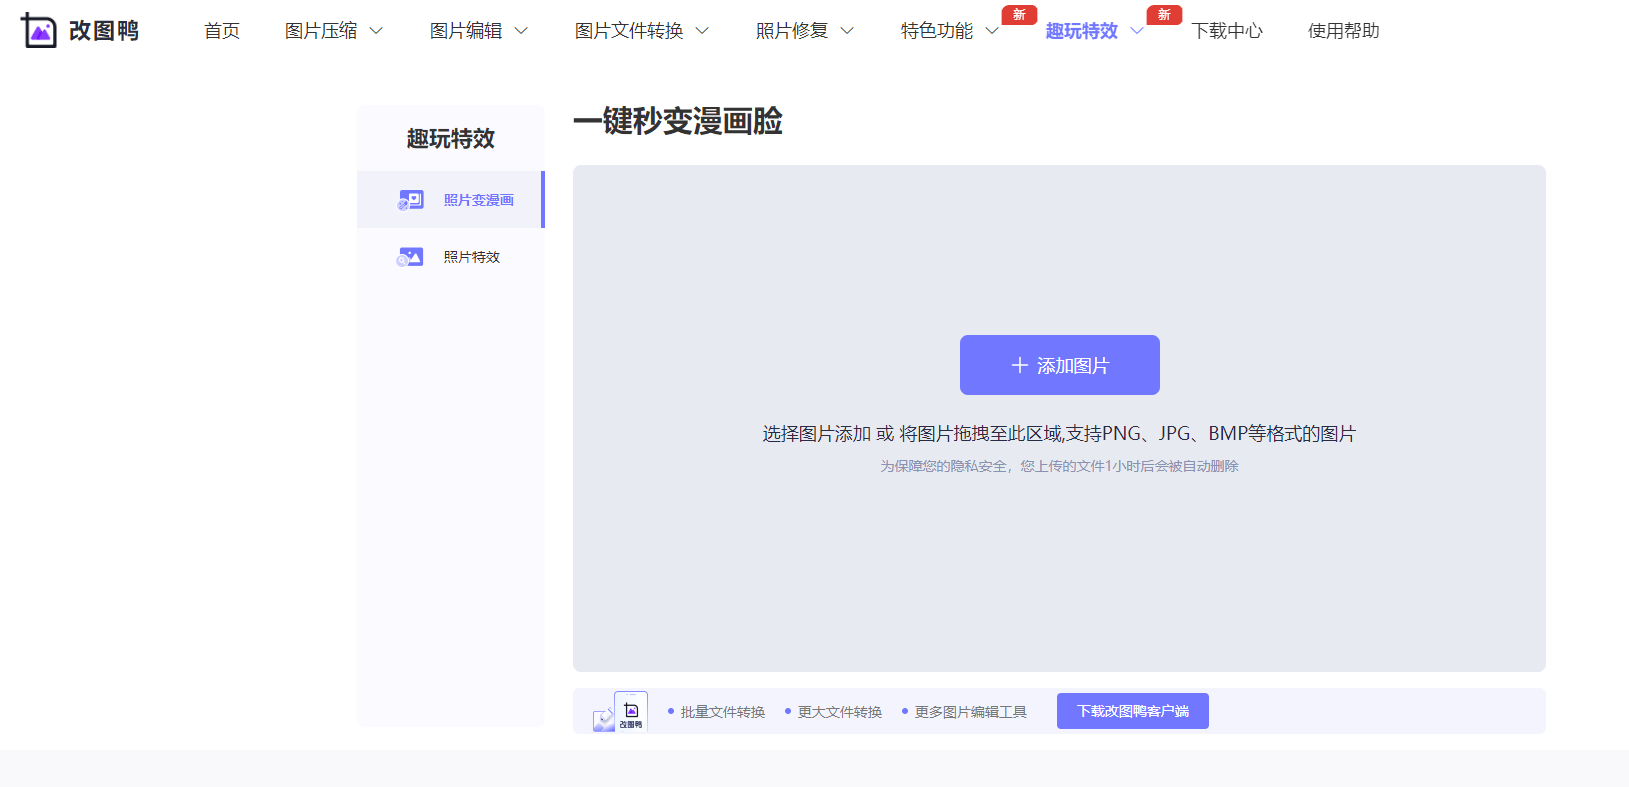Click the 一键秒变漫画脸 heading

(678, 121)
